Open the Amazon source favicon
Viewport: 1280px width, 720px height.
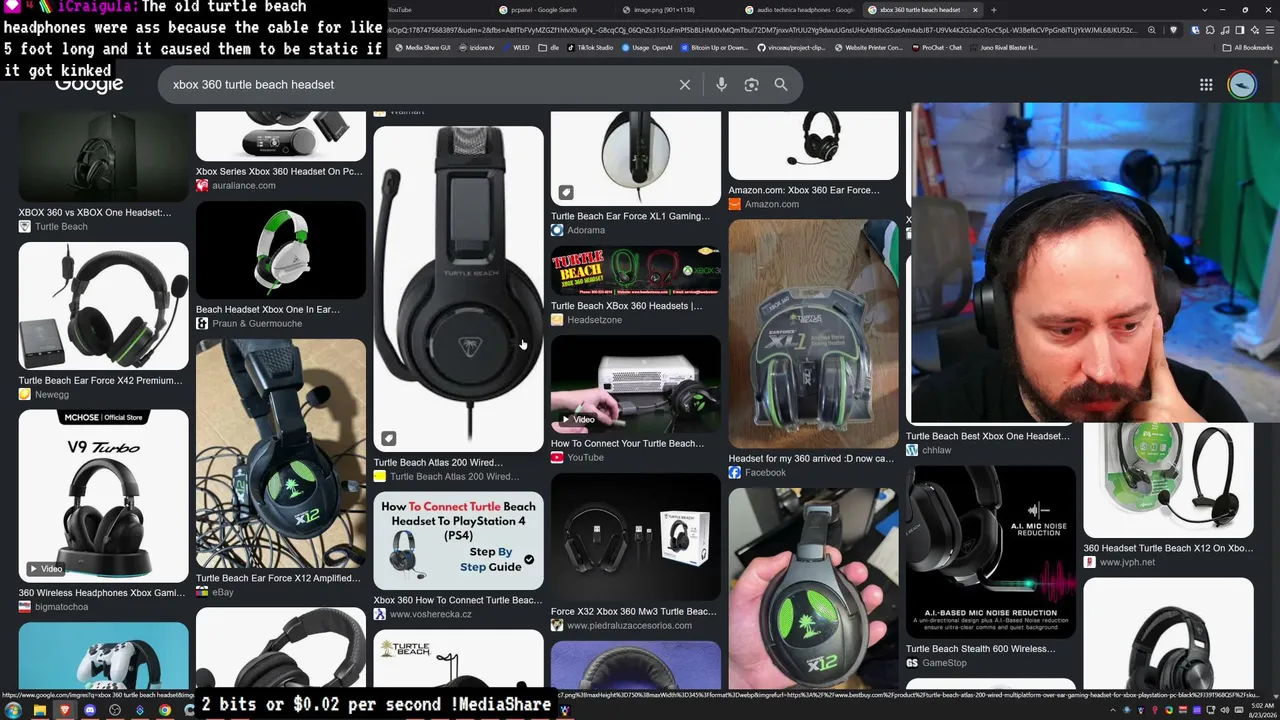(x=735, y=204)
